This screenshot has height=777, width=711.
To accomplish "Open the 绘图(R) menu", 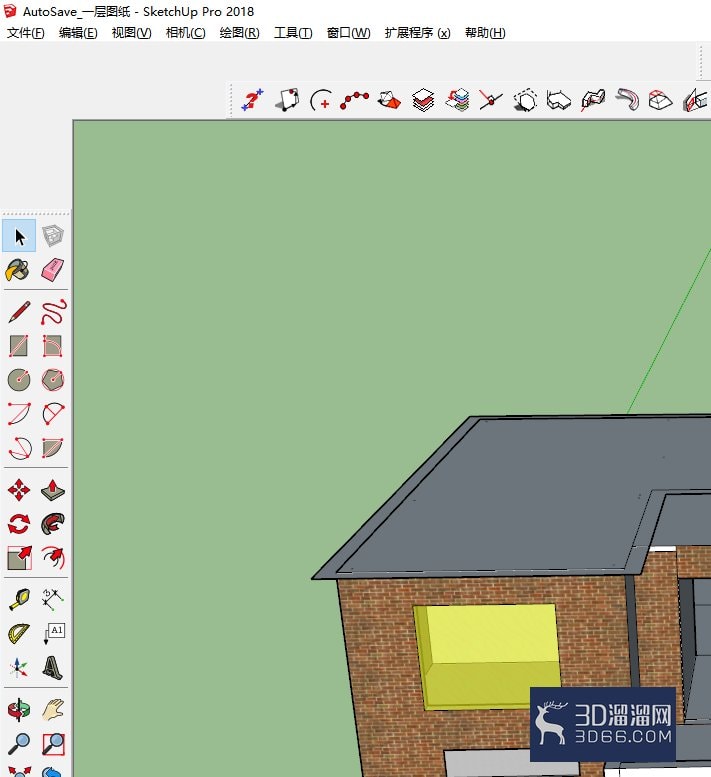I will click(x=239, y=33).
